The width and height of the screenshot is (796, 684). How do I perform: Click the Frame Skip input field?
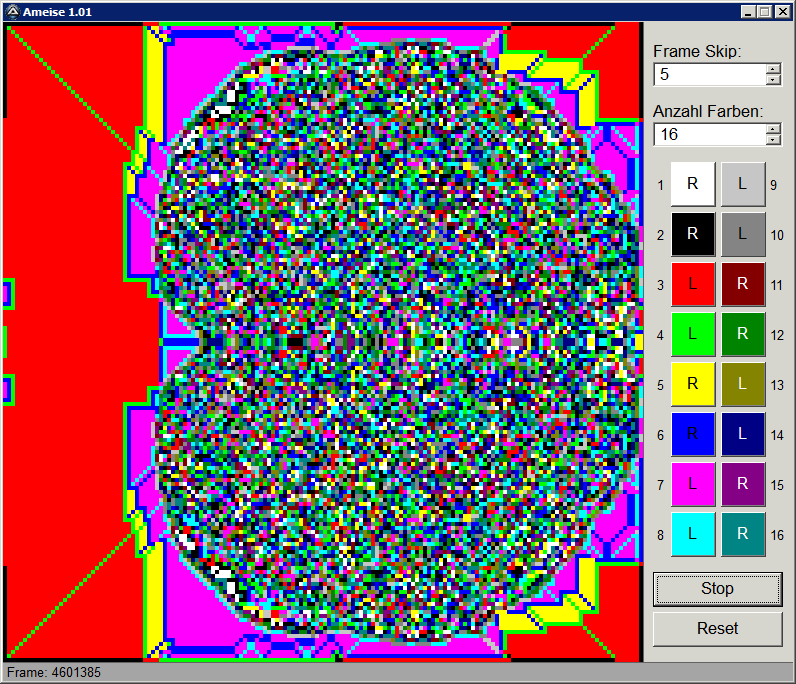click(x=708, y=74)
